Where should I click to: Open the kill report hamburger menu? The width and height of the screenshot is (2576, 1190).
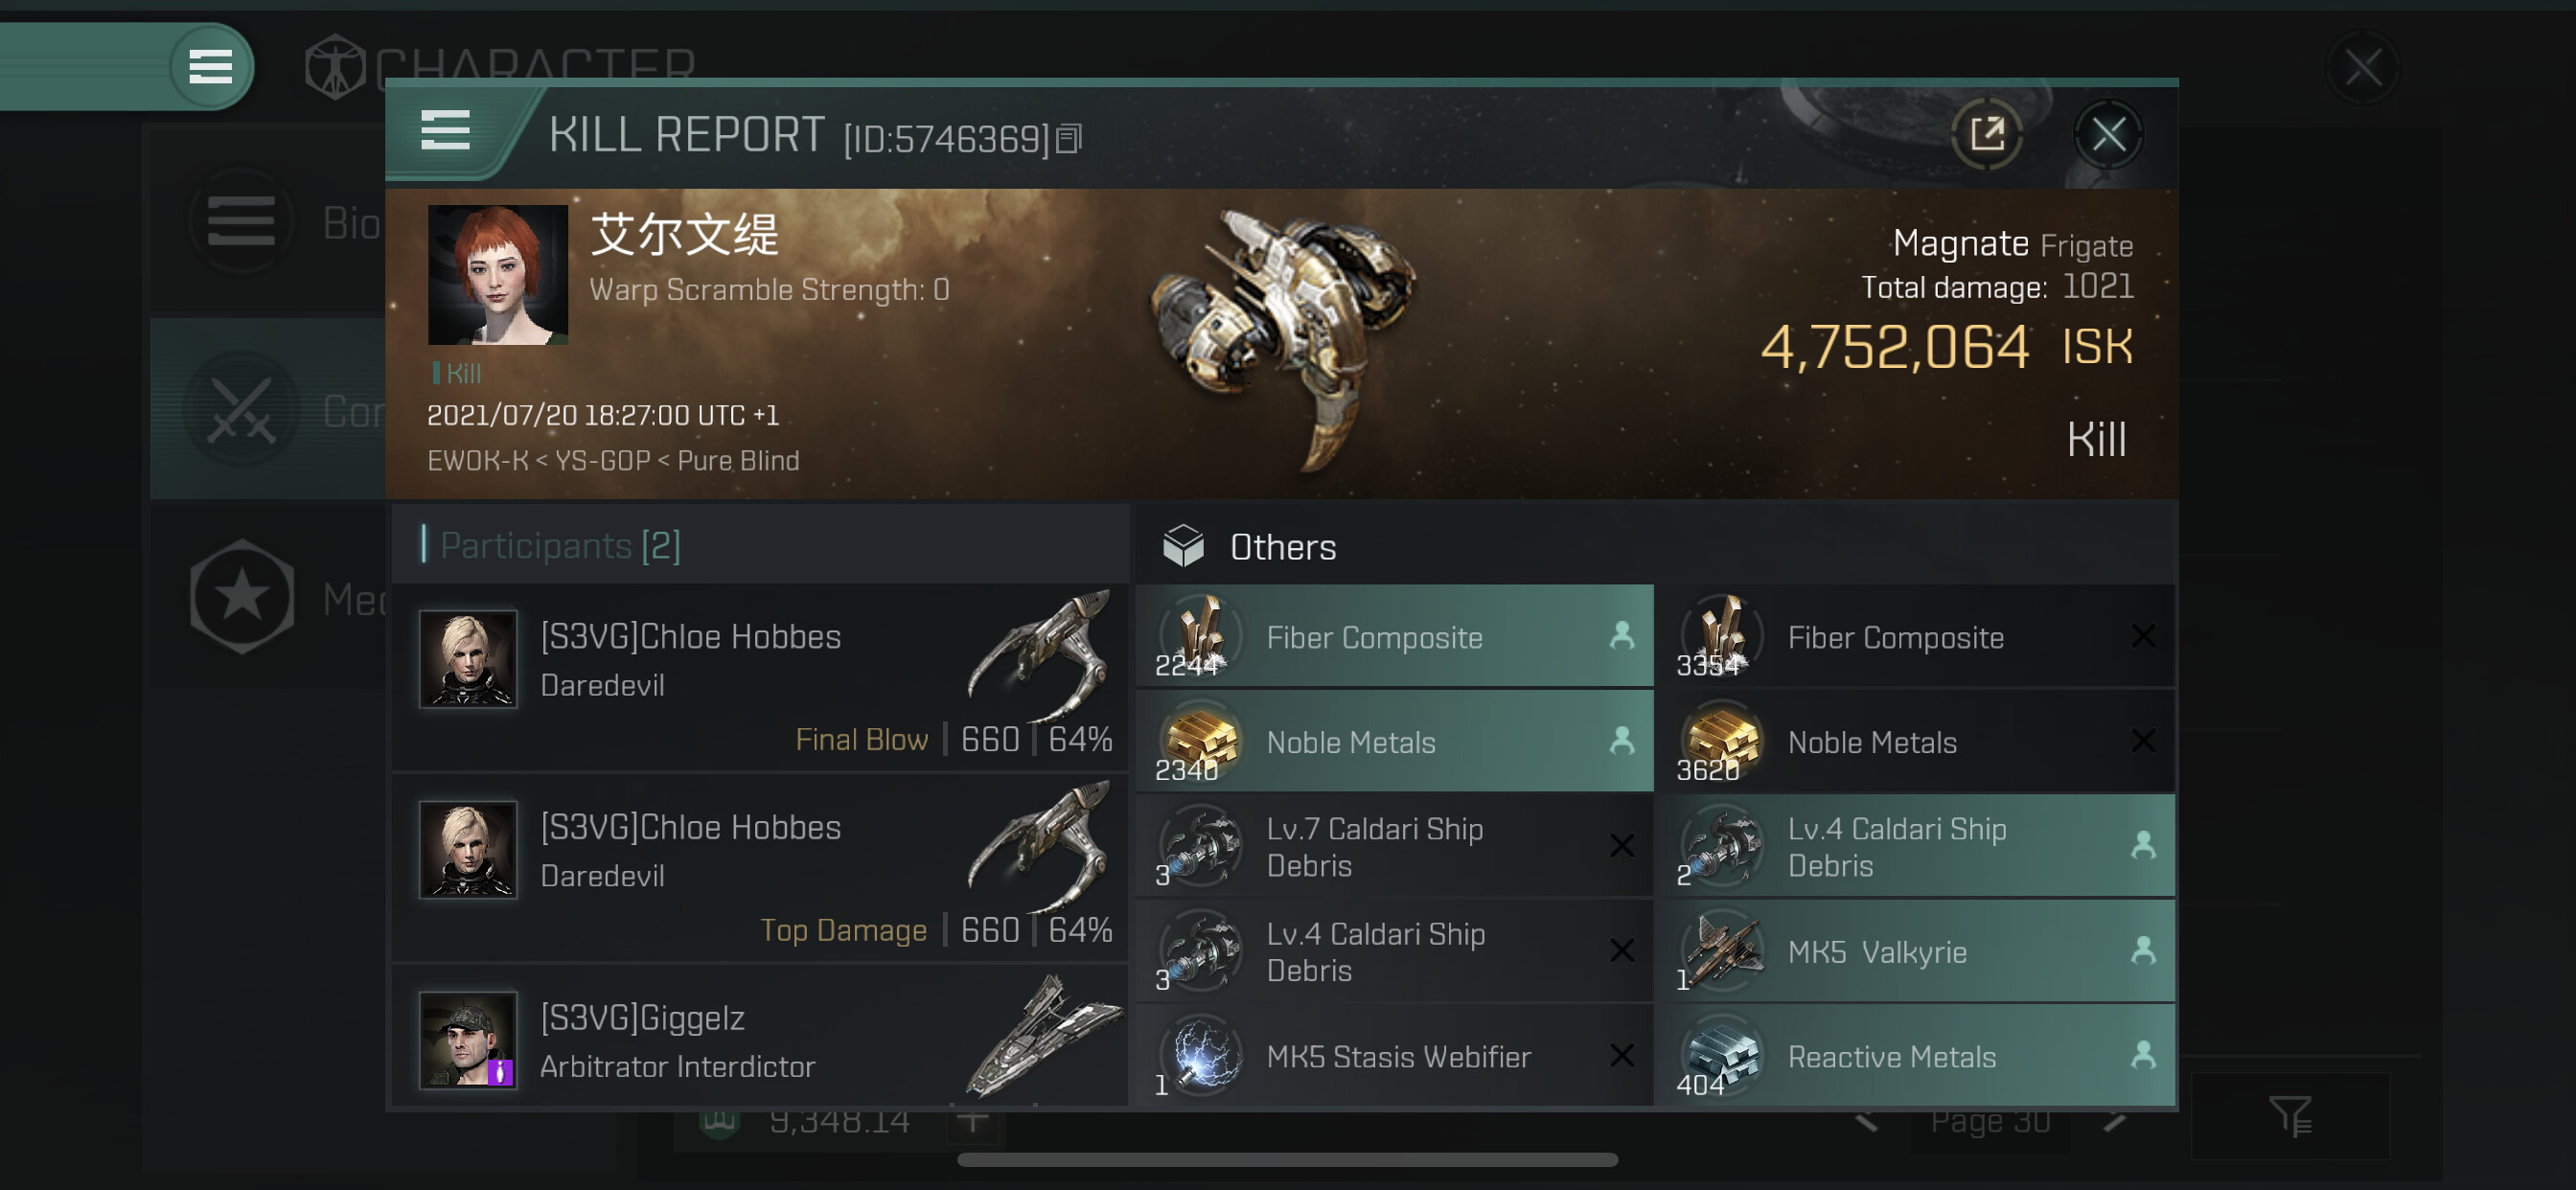[445, 131]
